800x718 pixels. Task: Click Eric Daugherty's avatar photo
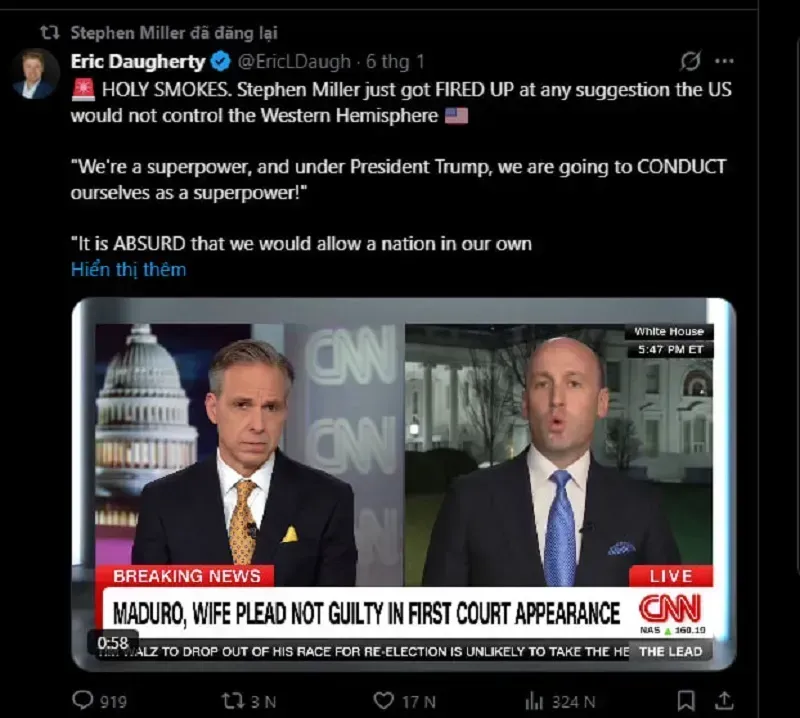34,75
